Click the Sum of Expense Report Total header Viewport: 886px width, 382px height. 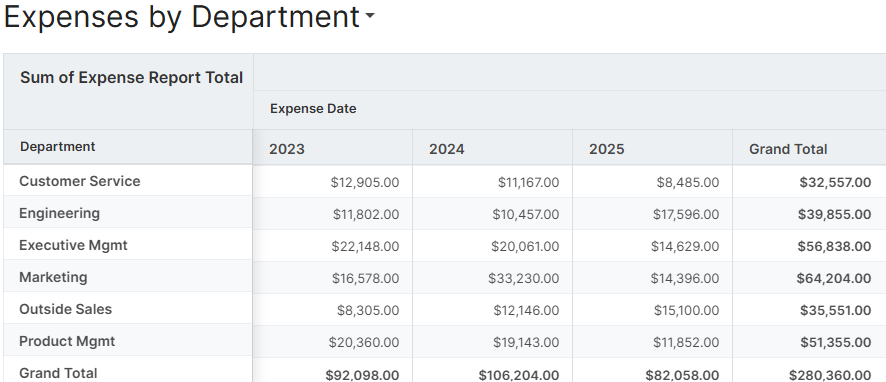coord(132,77)
